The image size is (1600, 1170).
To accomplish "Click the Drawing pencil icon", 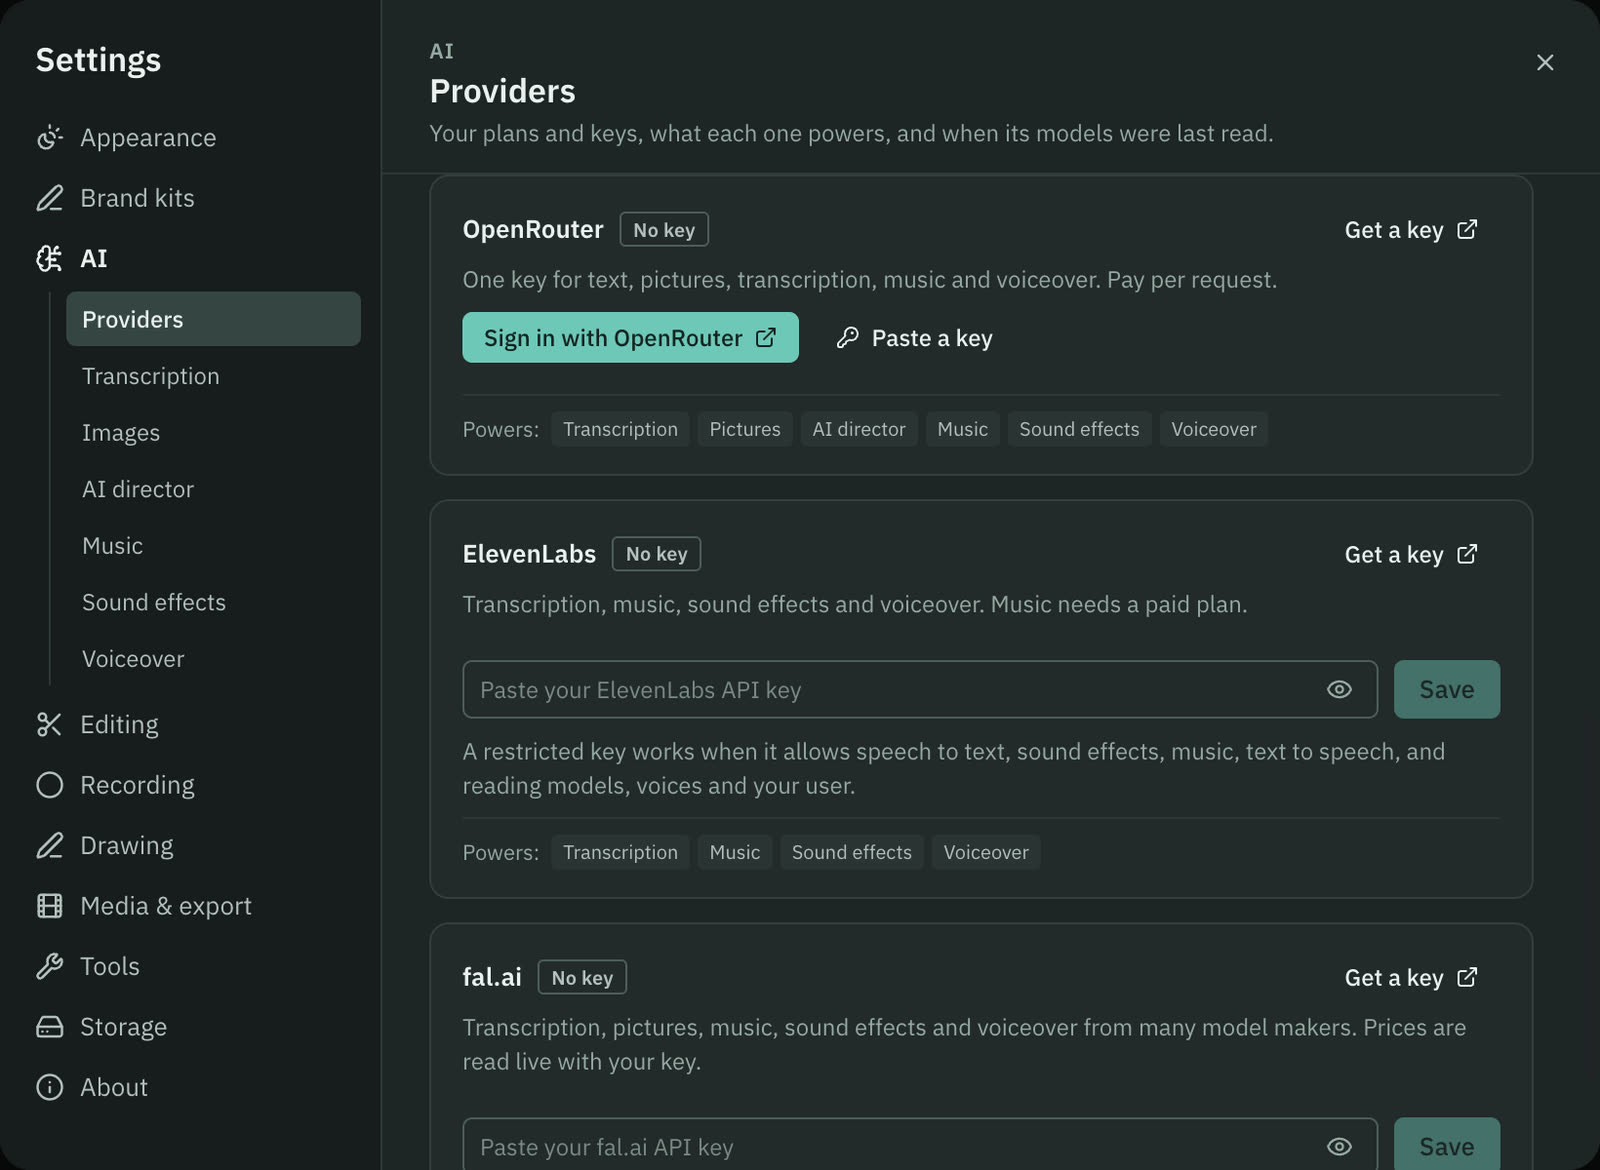I will point(49,845).
